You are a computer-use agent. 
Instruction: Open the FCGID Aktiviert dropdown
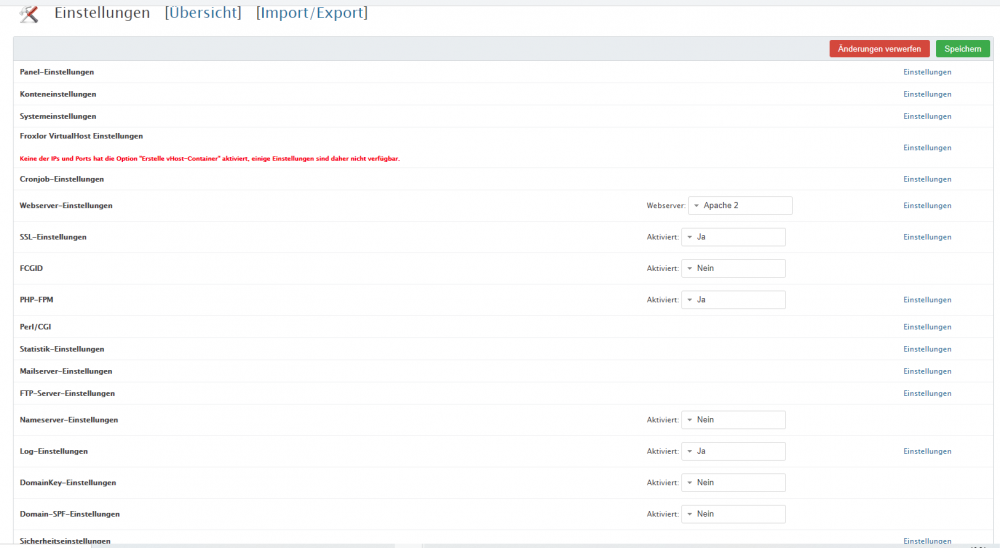point(733,268)
